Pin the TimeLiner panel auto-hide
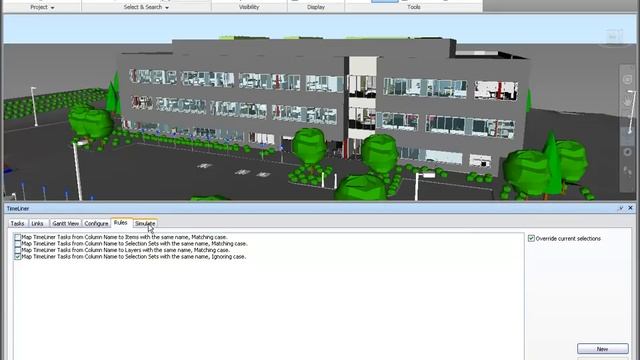The height and width of the screenshot is (360, 640). pos(621,208)
